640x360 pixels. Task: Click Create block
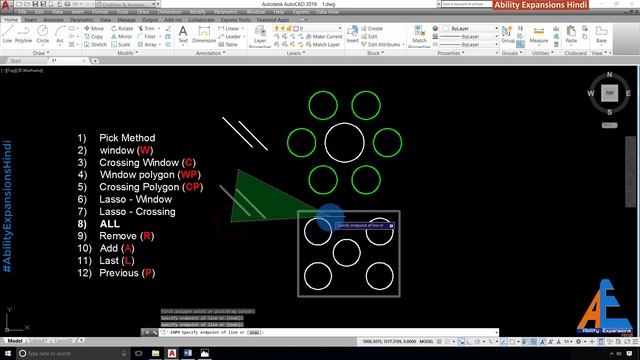[372, 29]
